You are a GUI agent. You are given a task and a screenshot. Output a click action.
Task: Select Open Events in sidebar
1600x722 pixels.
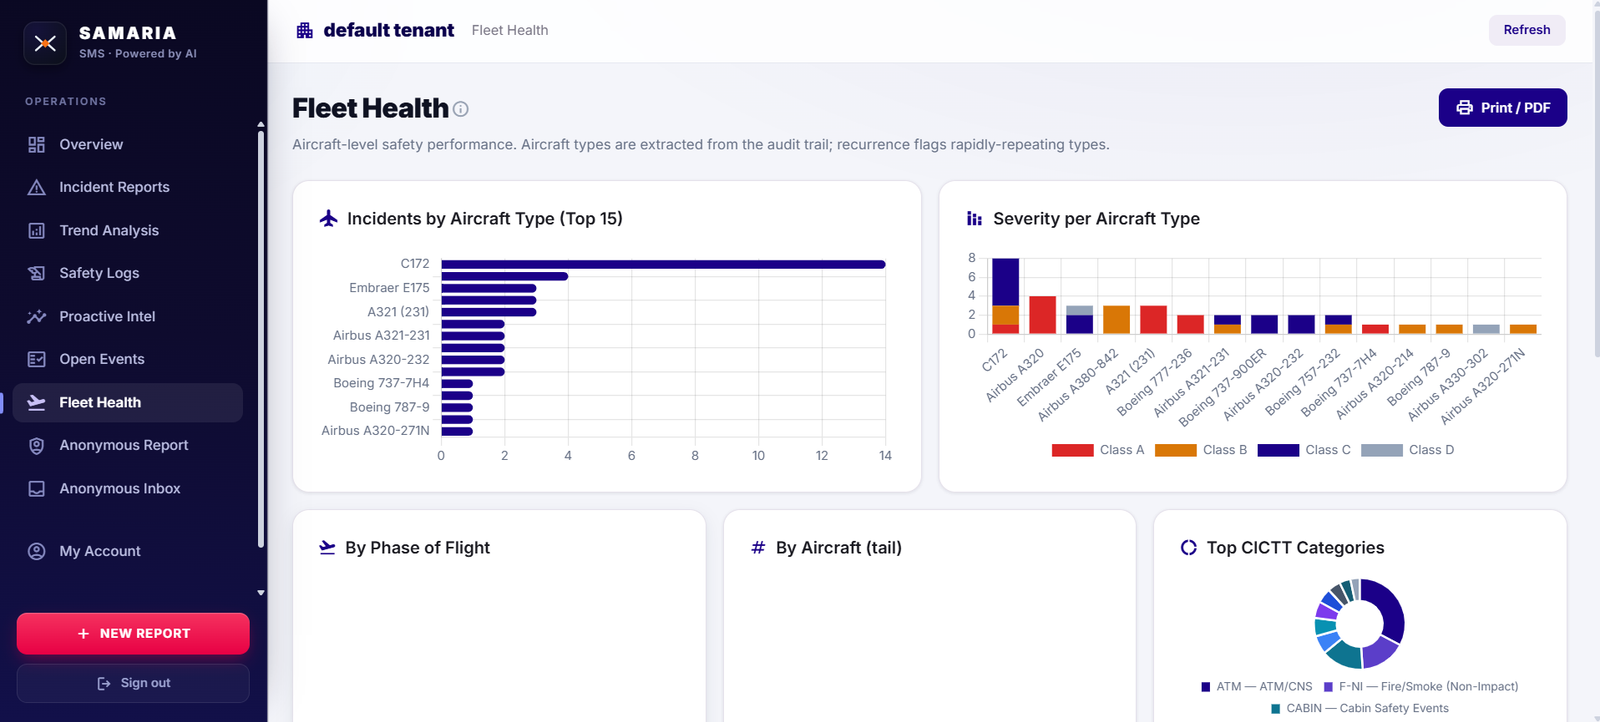coord(128,359)
